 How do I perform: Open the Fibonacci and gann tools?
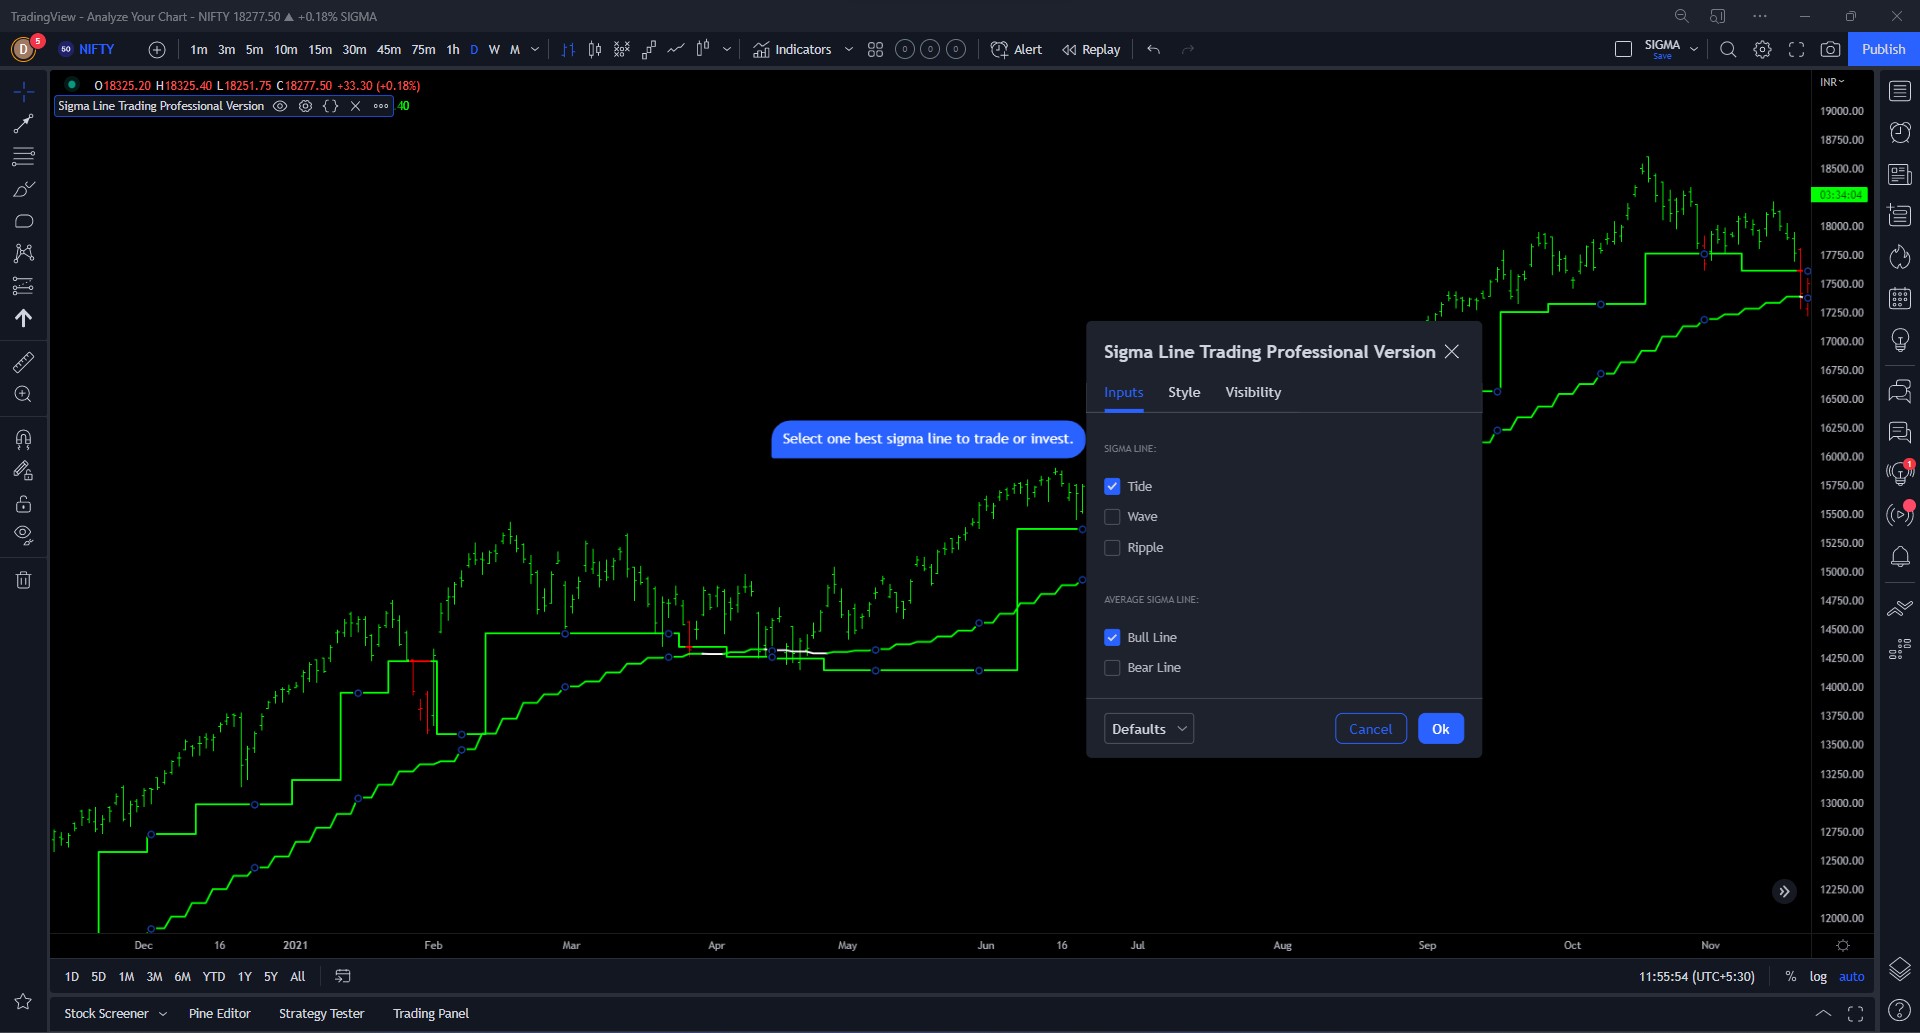click(23, 156)
